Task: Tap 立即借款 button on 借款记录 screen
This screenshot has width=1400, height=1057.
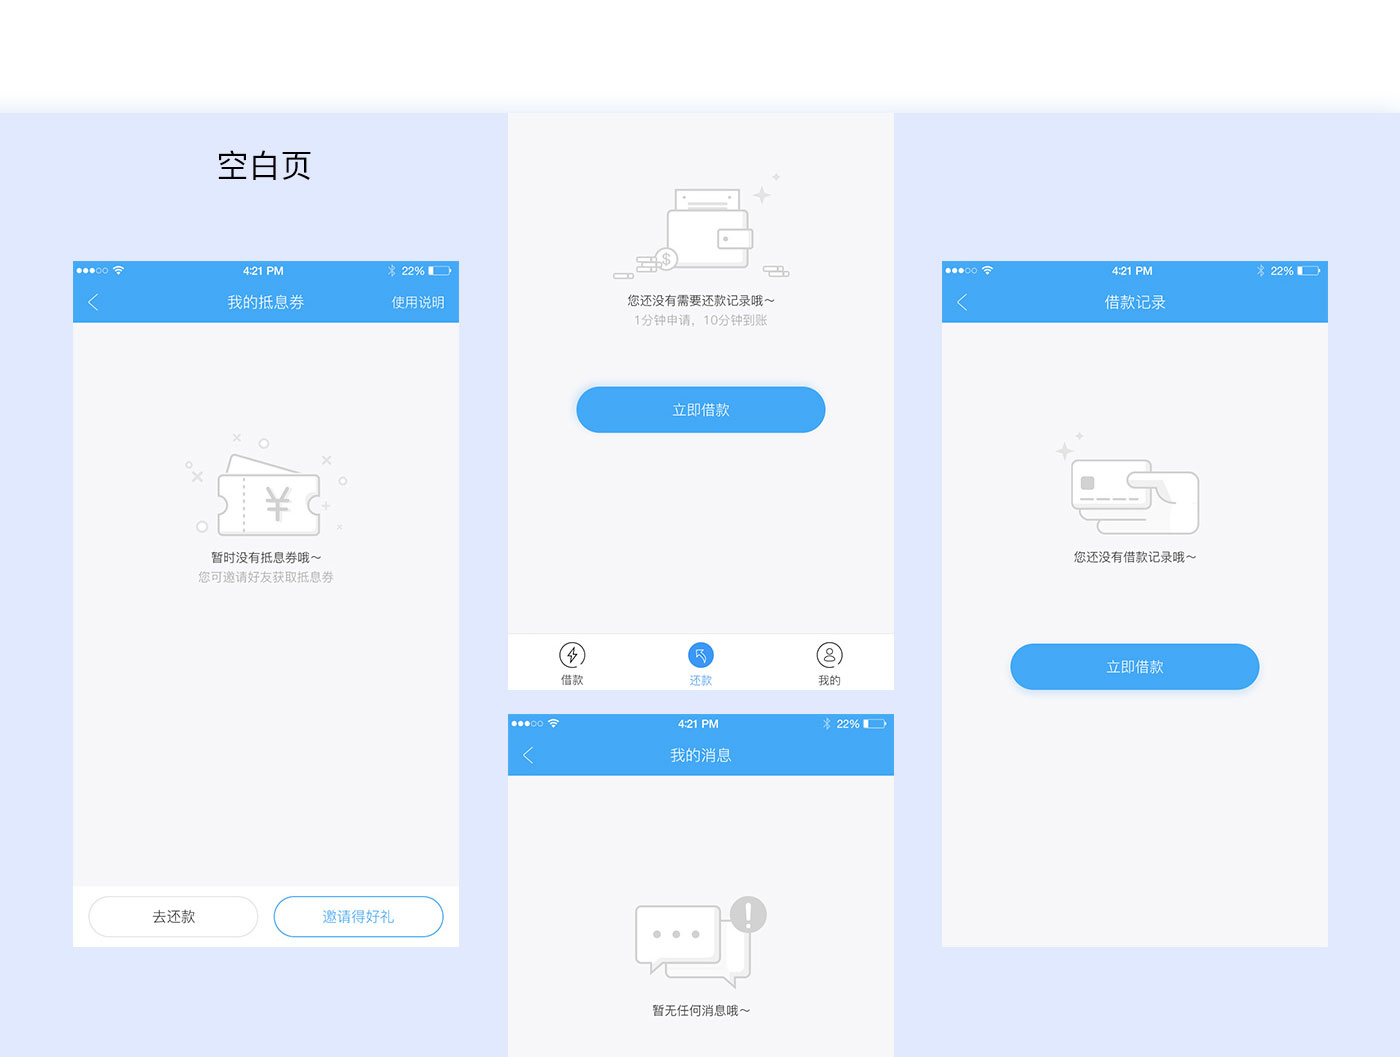Action: point(1134,667)
